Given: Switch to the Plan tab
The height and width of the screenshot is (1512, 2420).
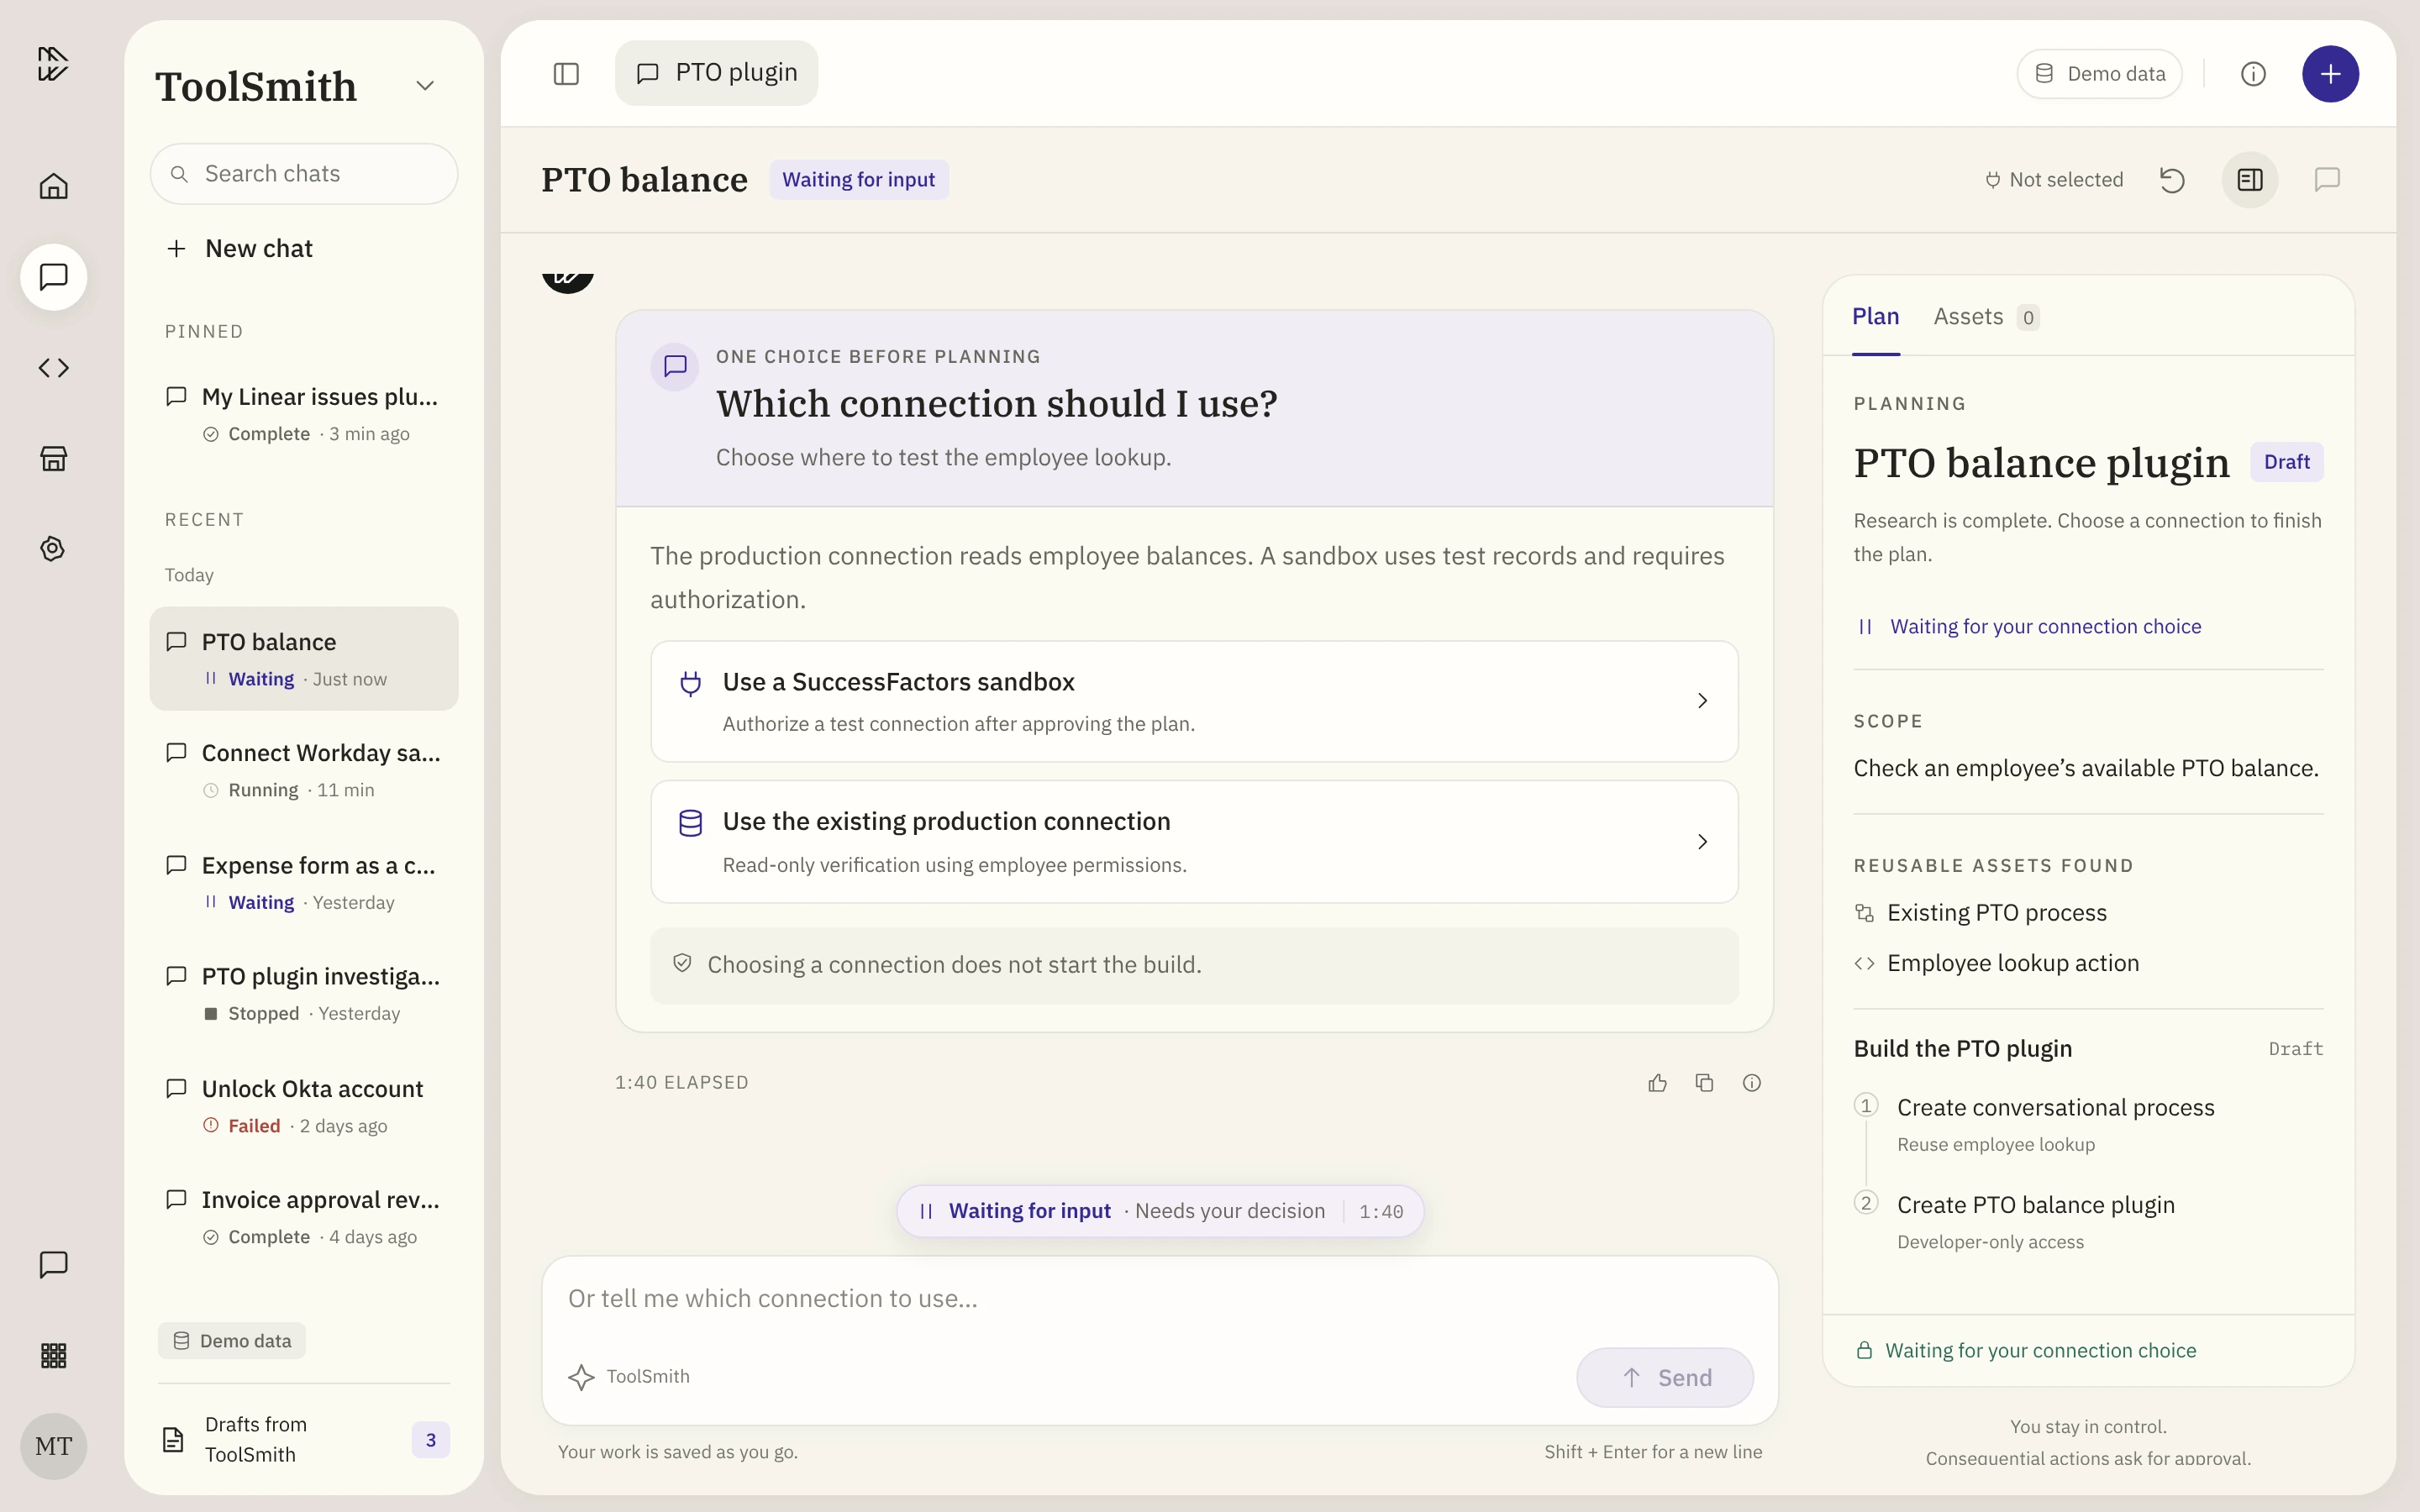Looking at the screenshot, I should pos(1875,317).
